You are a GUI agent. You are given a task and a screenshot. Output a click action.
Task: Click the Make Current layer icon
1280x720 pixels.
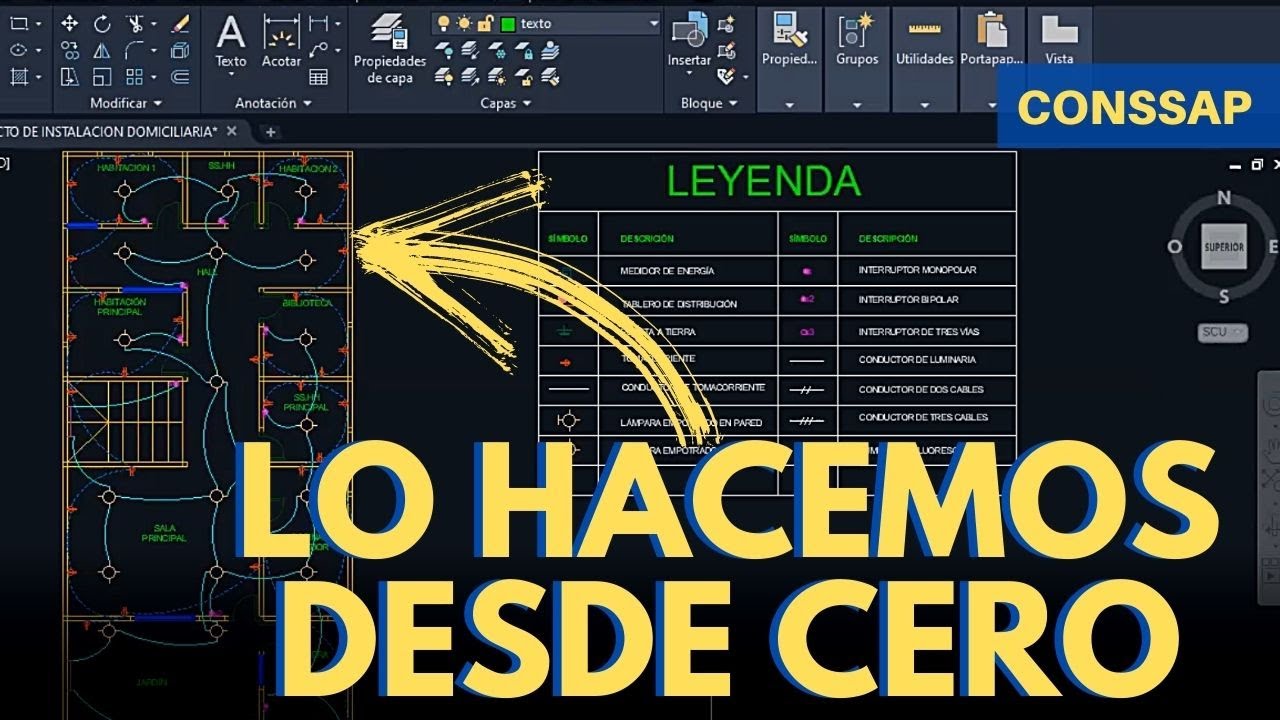[x=549, y=52]
